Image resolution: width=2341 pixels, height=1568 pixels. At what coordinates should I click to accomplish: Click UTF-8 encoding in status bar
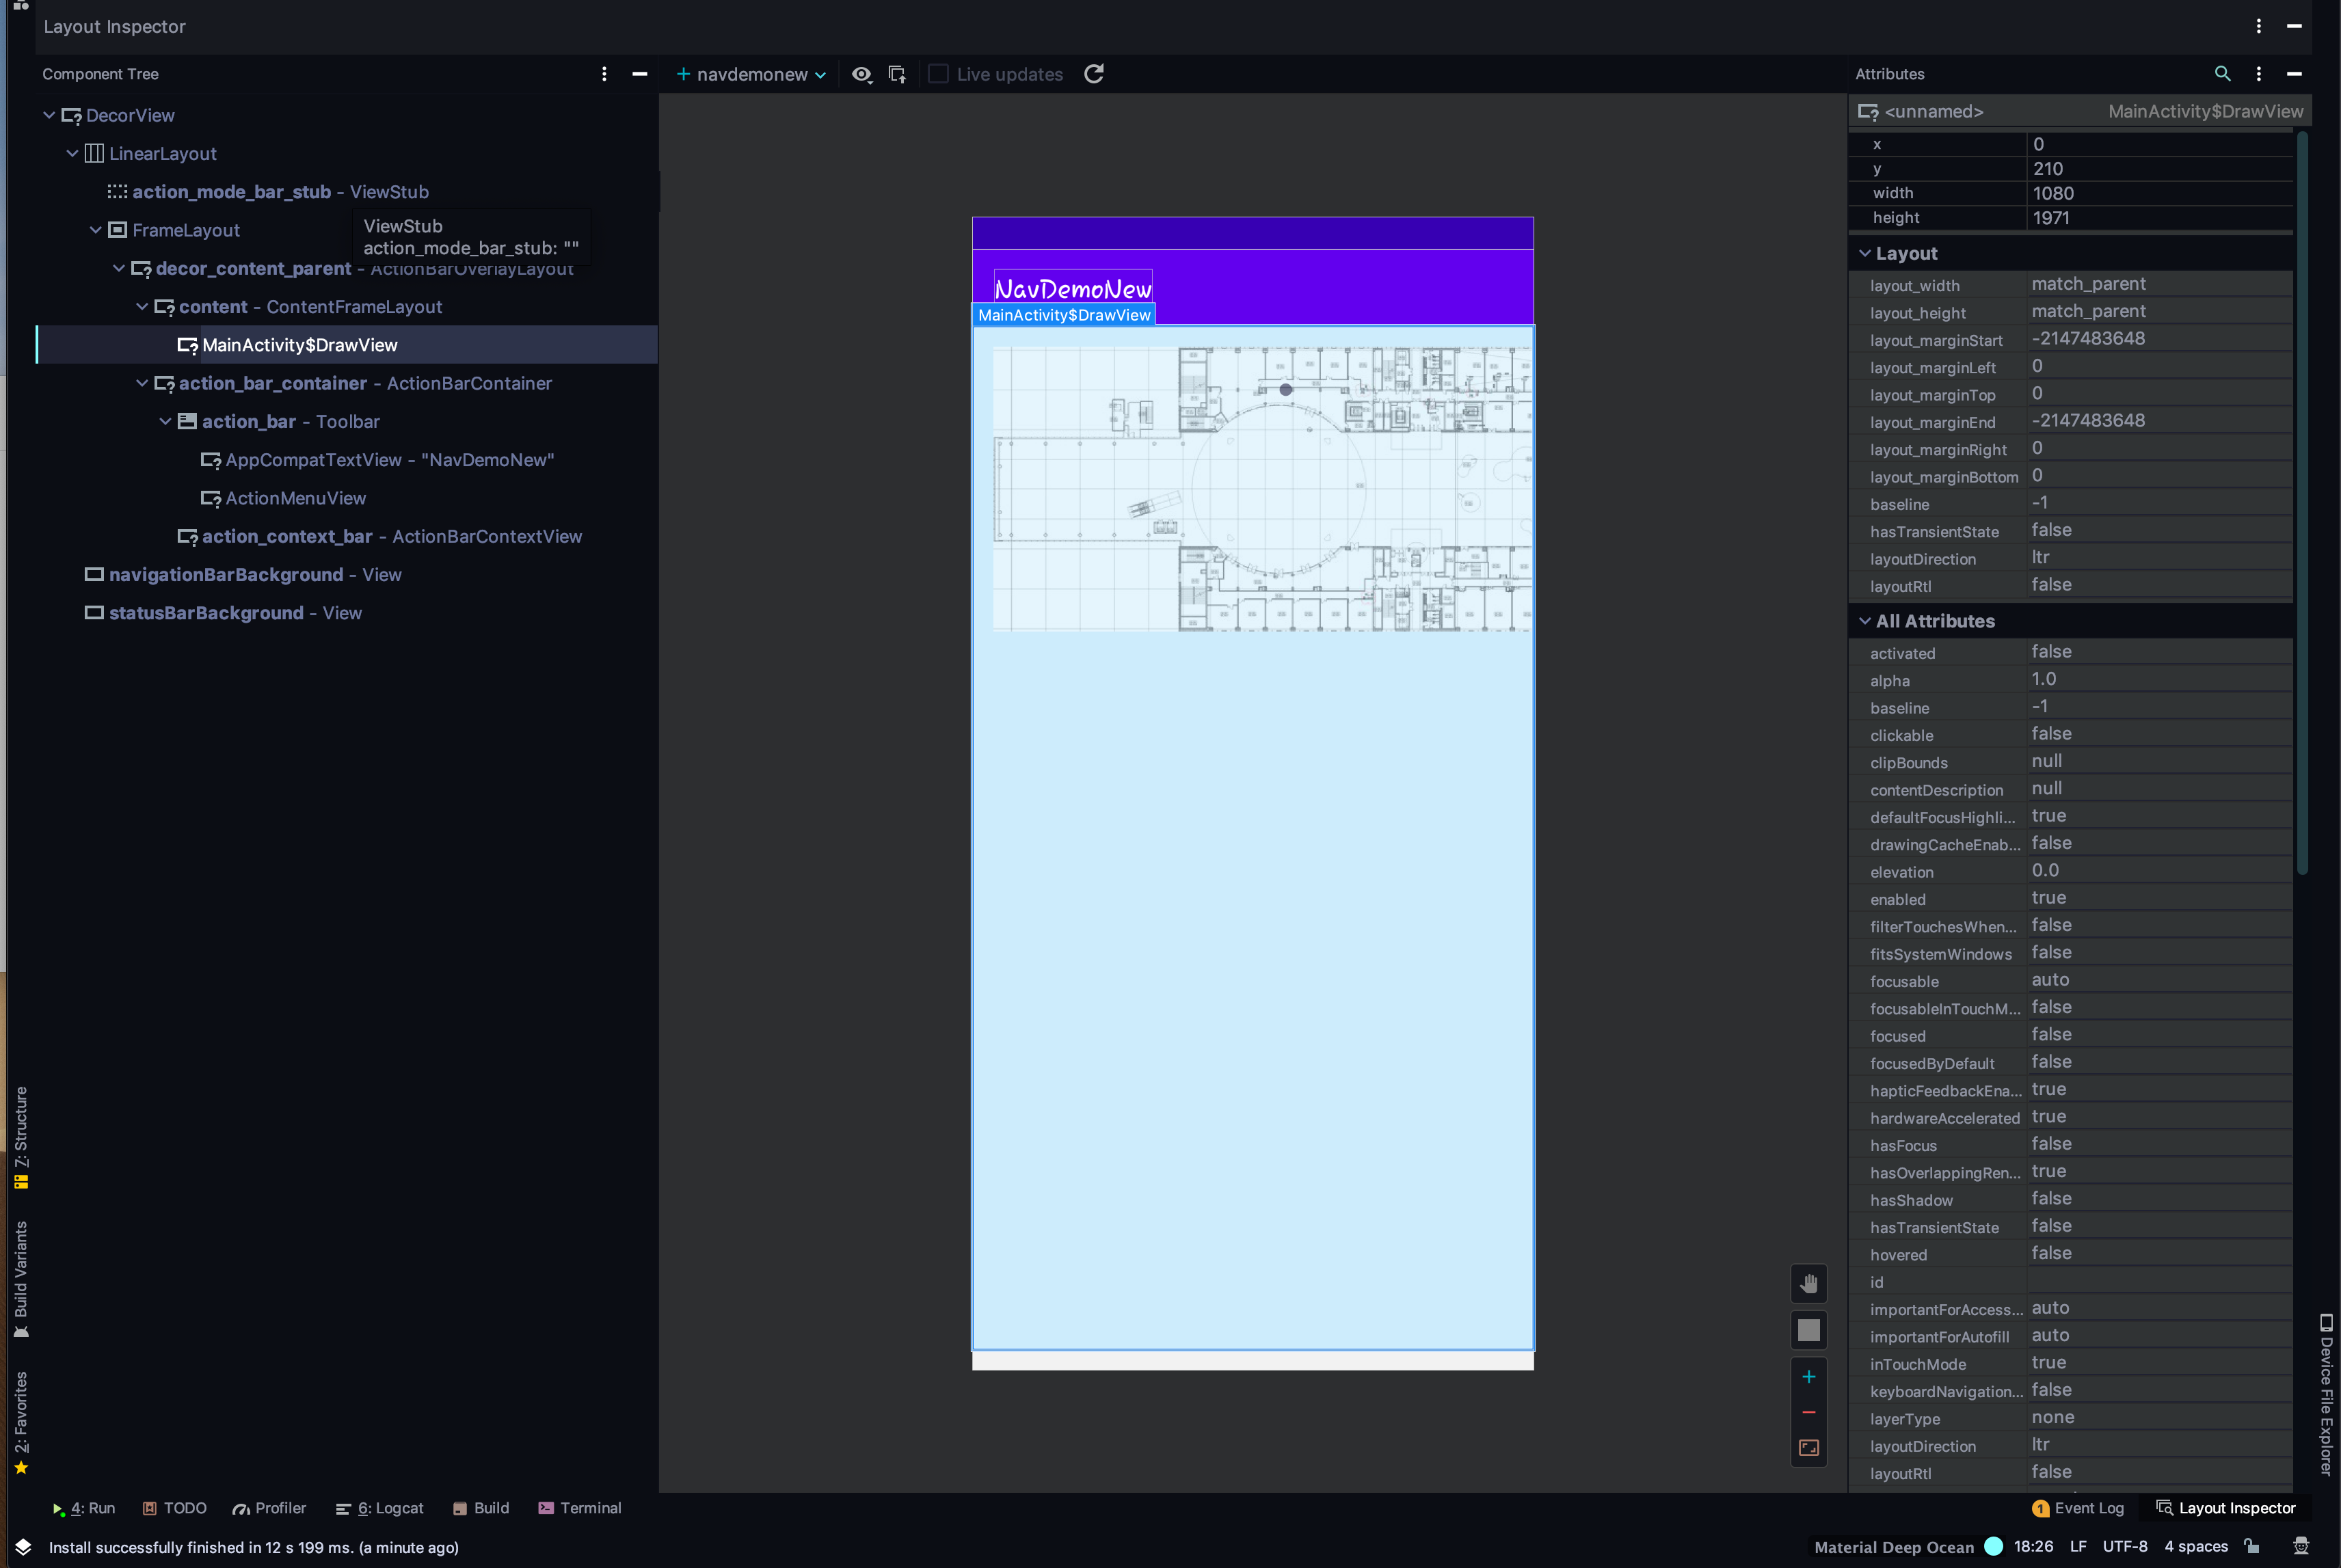2125,1547
